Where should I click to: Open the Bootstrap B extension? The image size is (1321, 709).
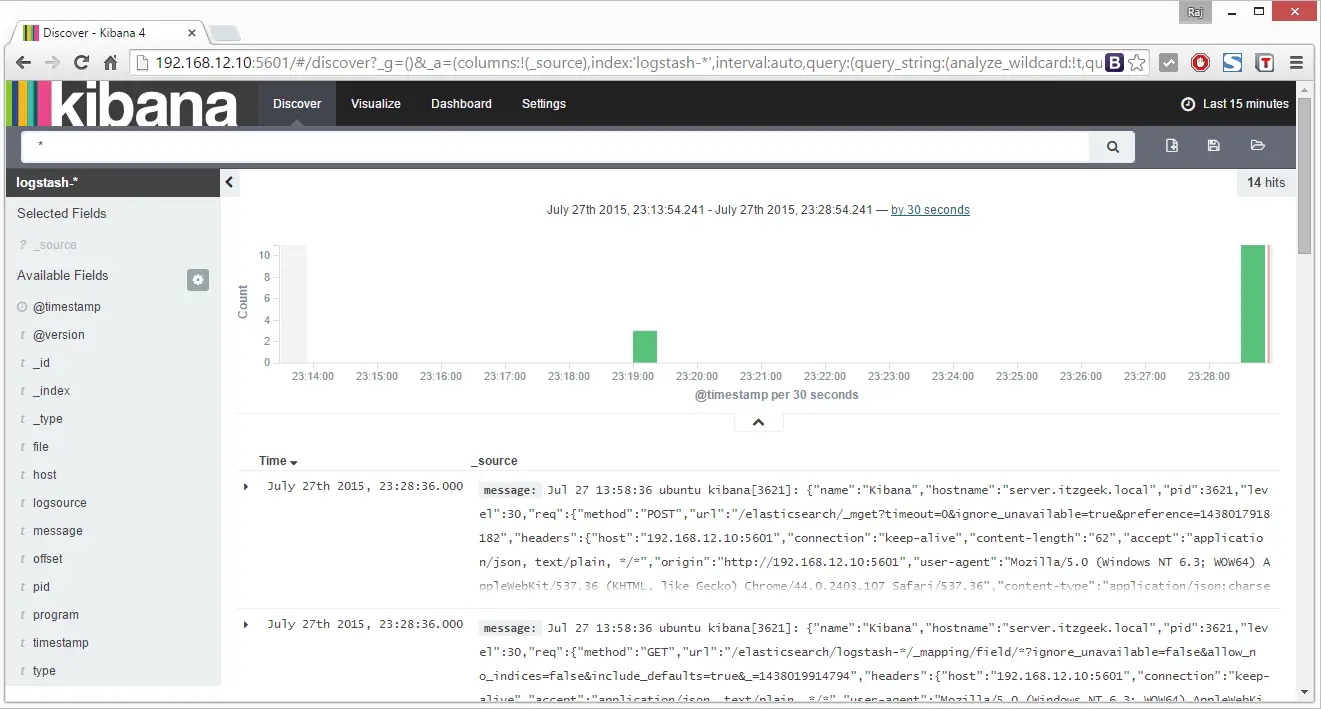coord(1115,63)
